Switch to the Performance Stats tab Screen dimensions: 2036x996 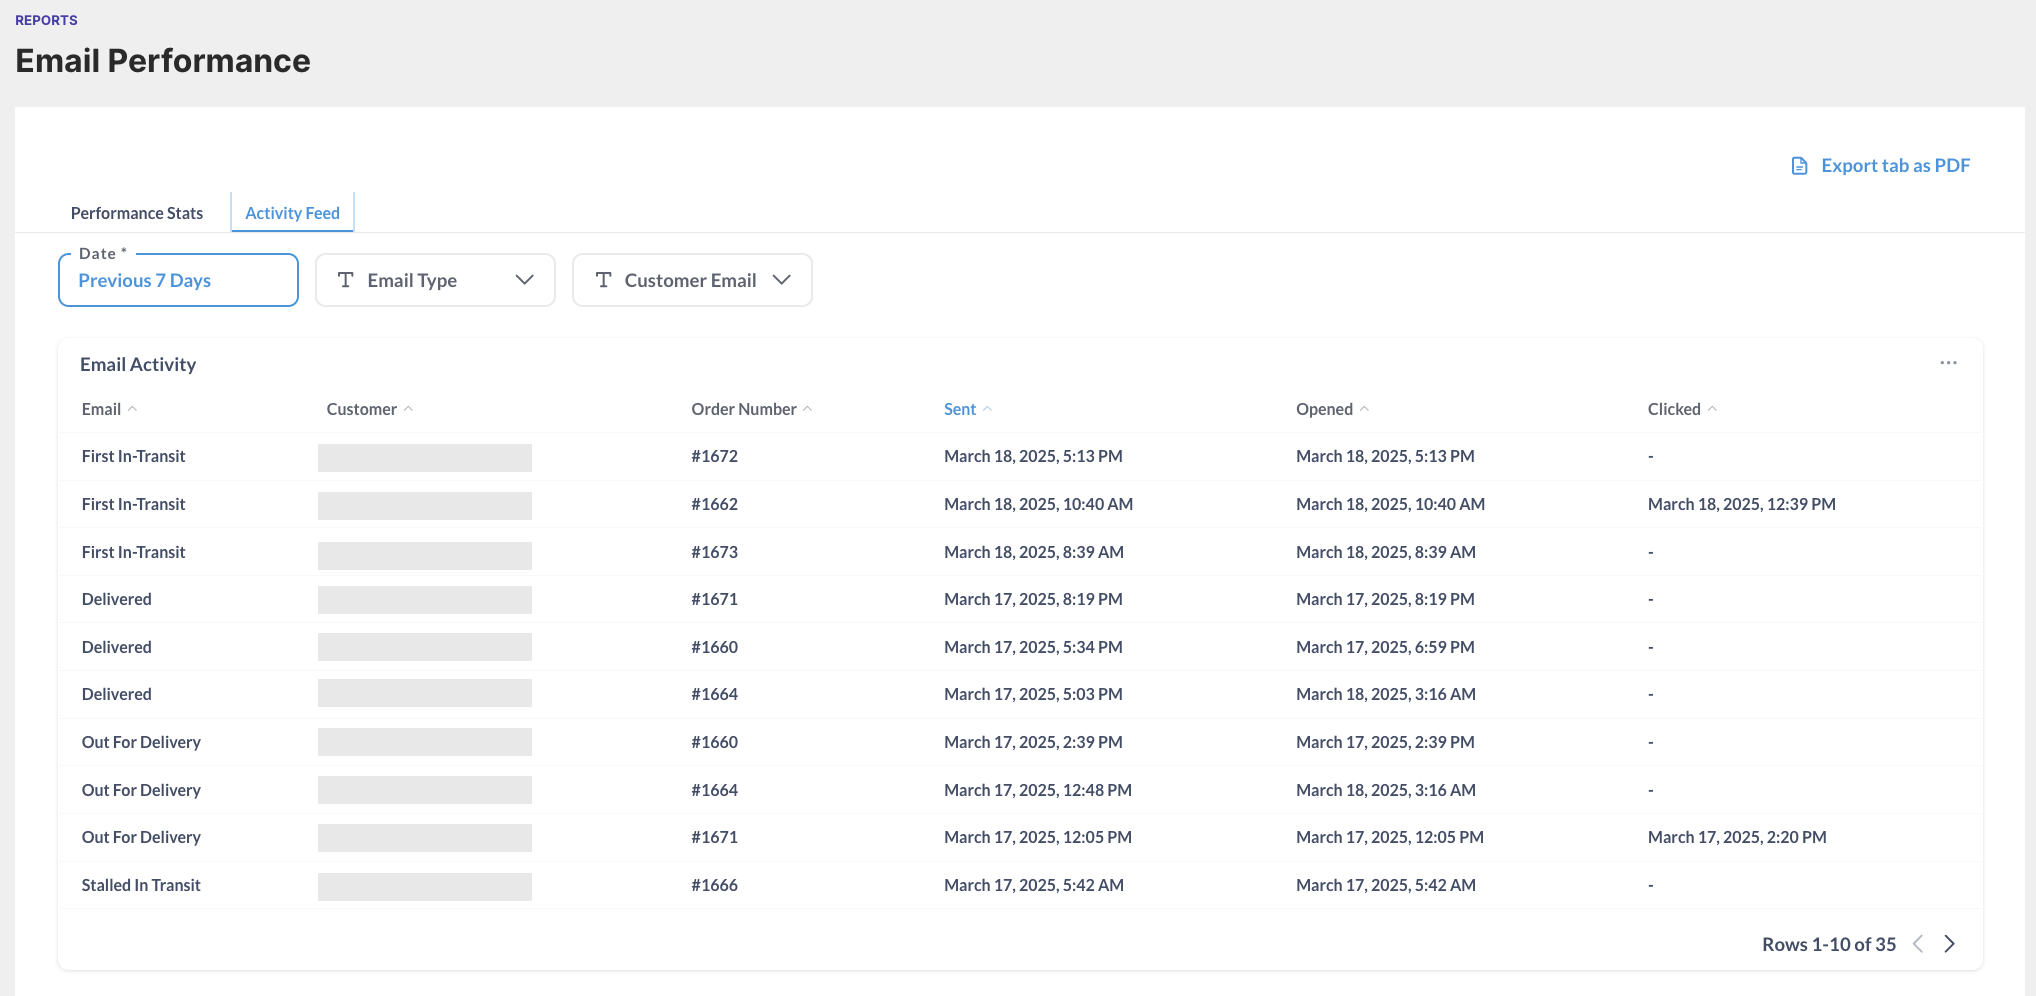pyautogui.click(x=137, y=213)
